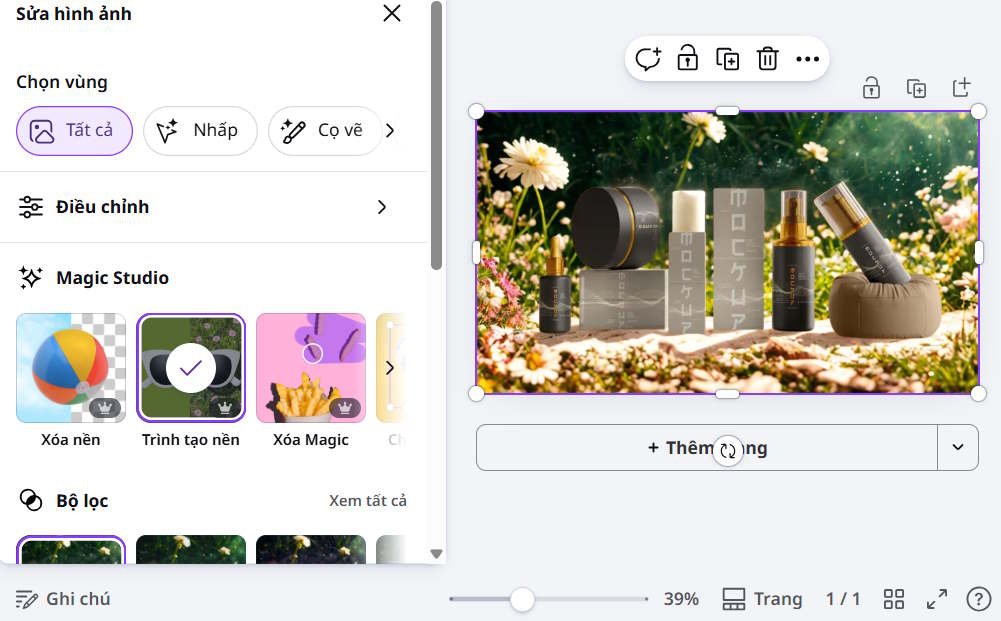Duplicate the selected image
1001x621 pixels.
tap(728, 59)
